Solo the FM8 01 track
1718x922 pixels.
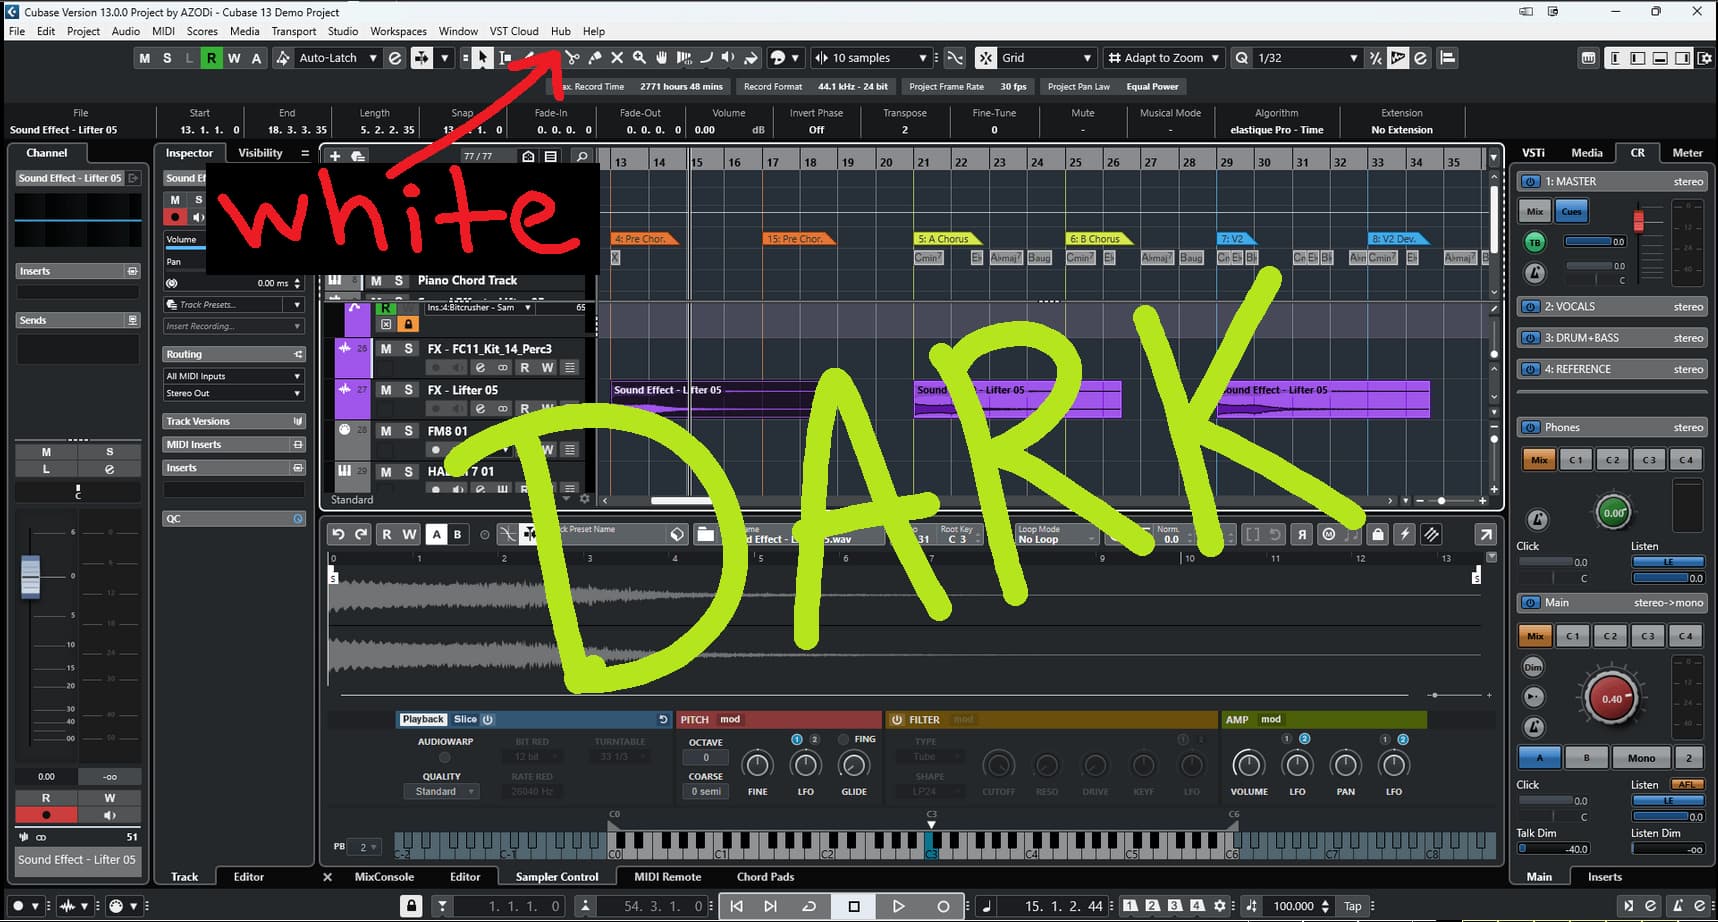pyautogui.click(x=408, y=431)
